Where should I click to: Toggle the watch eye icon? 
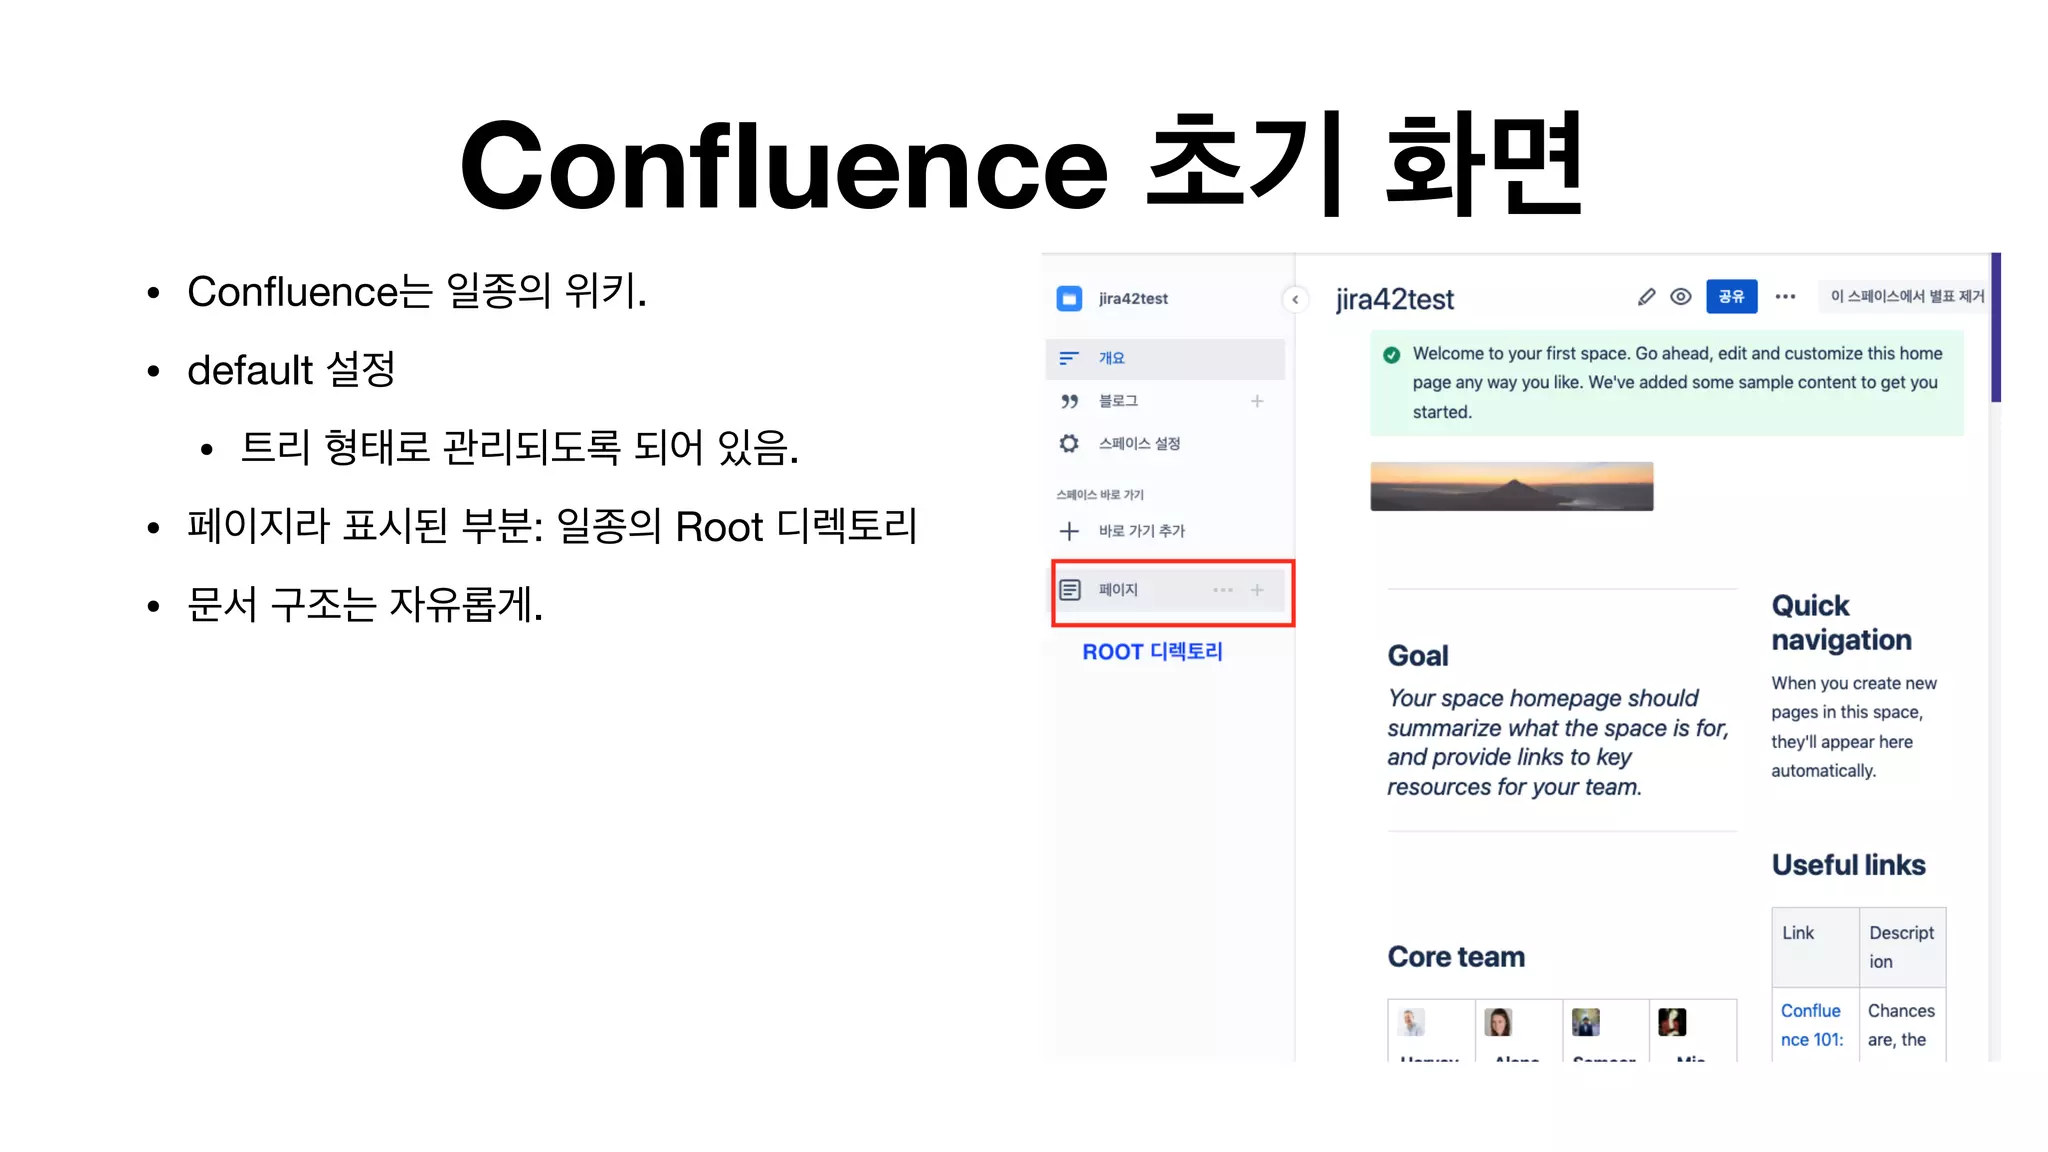coord(1681,297)
